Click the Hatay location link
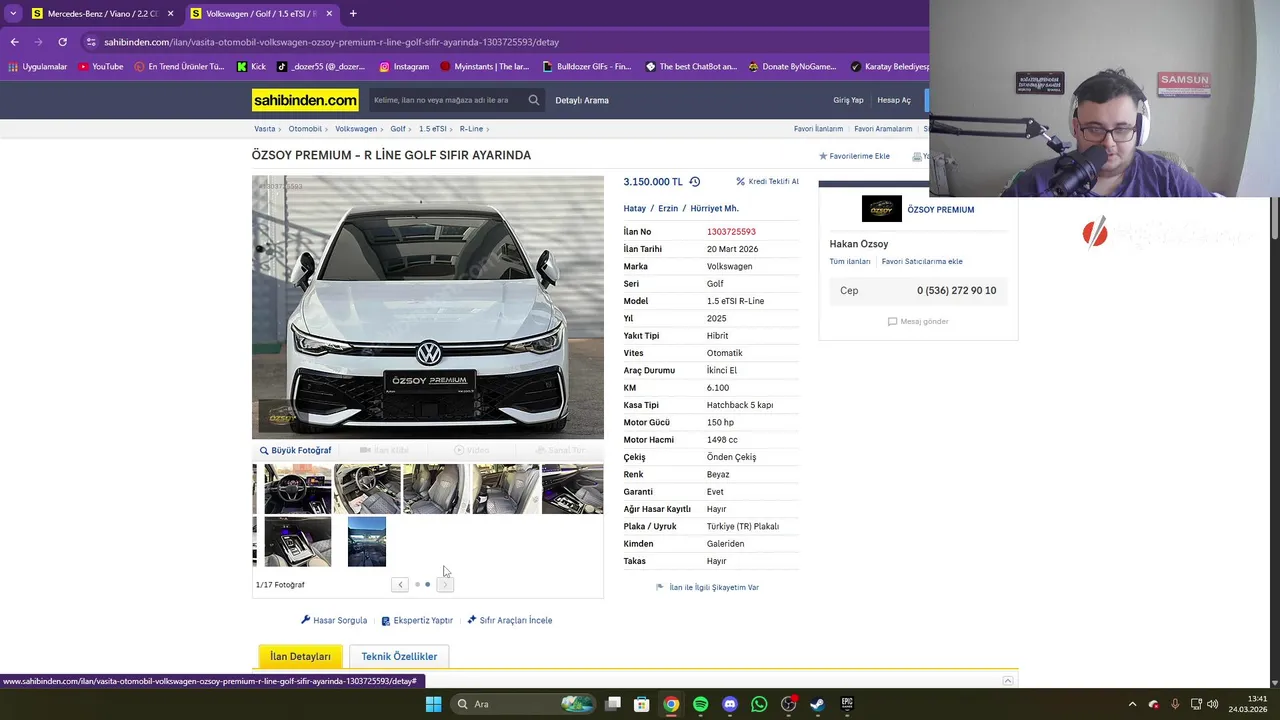This screenshot has height=720, width=1280. pyautogui.click(x=635, y=209)
